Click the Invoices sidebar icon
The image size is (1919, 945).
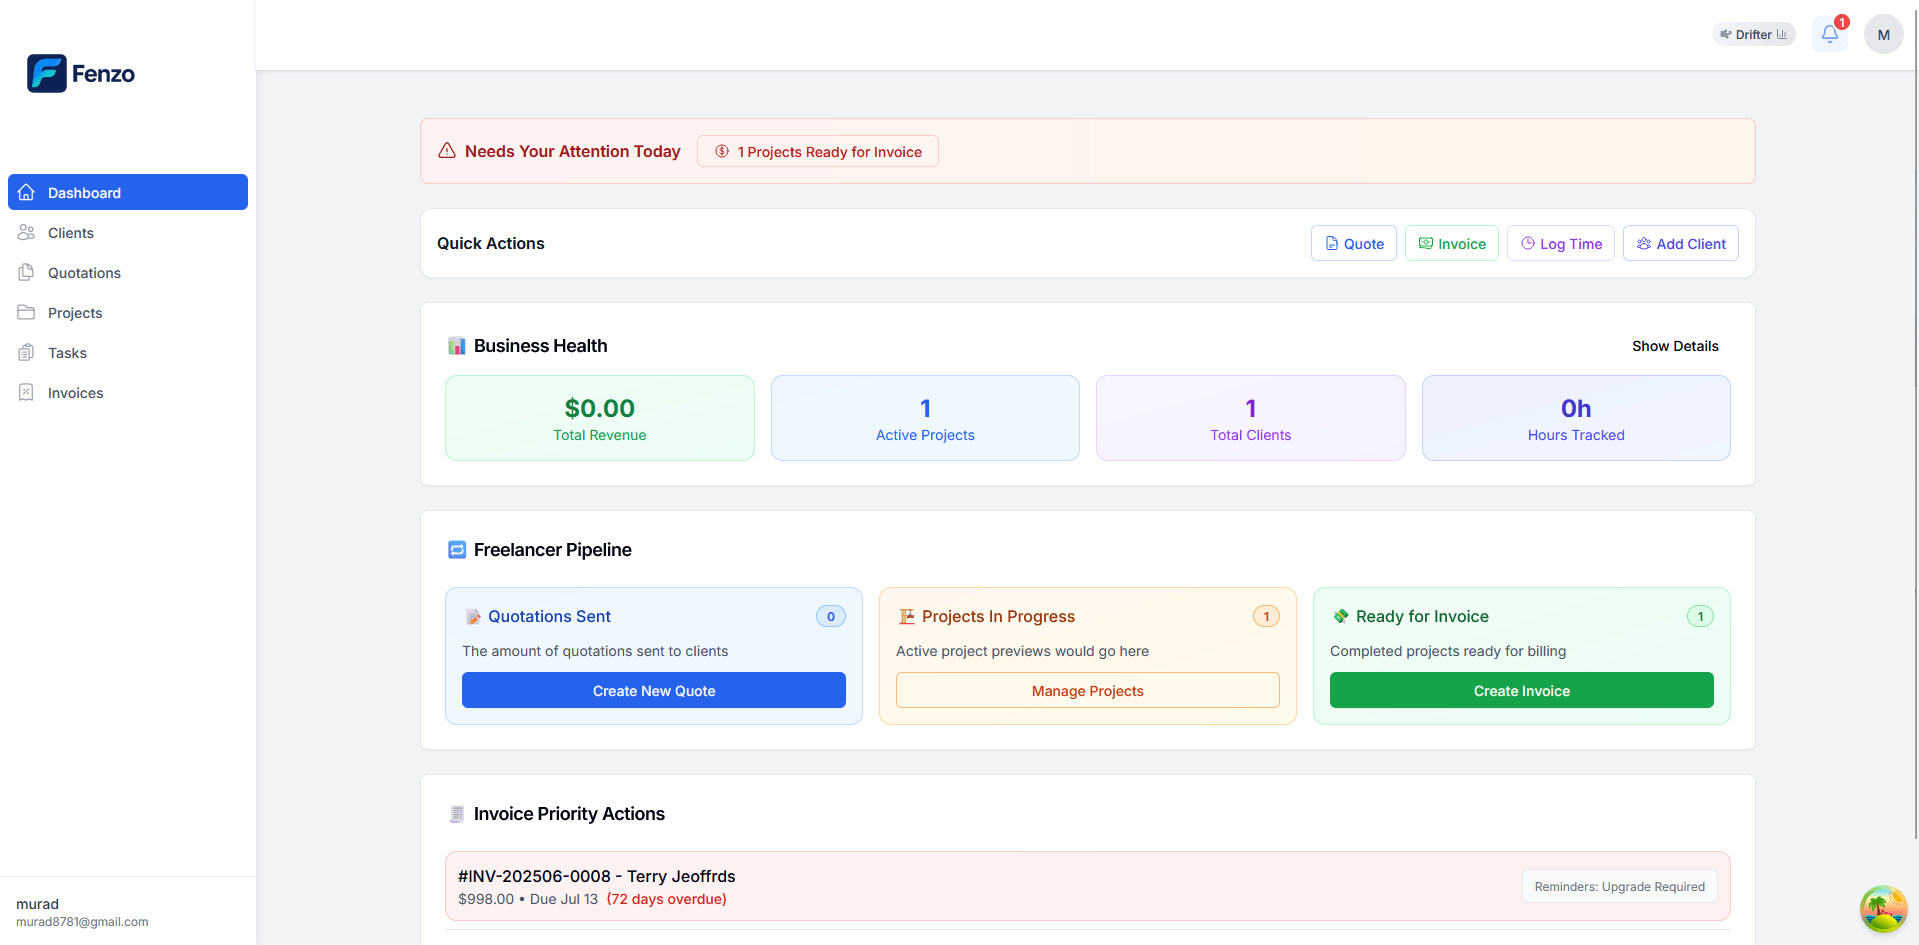pyautogui.click(x=27, y=392)
